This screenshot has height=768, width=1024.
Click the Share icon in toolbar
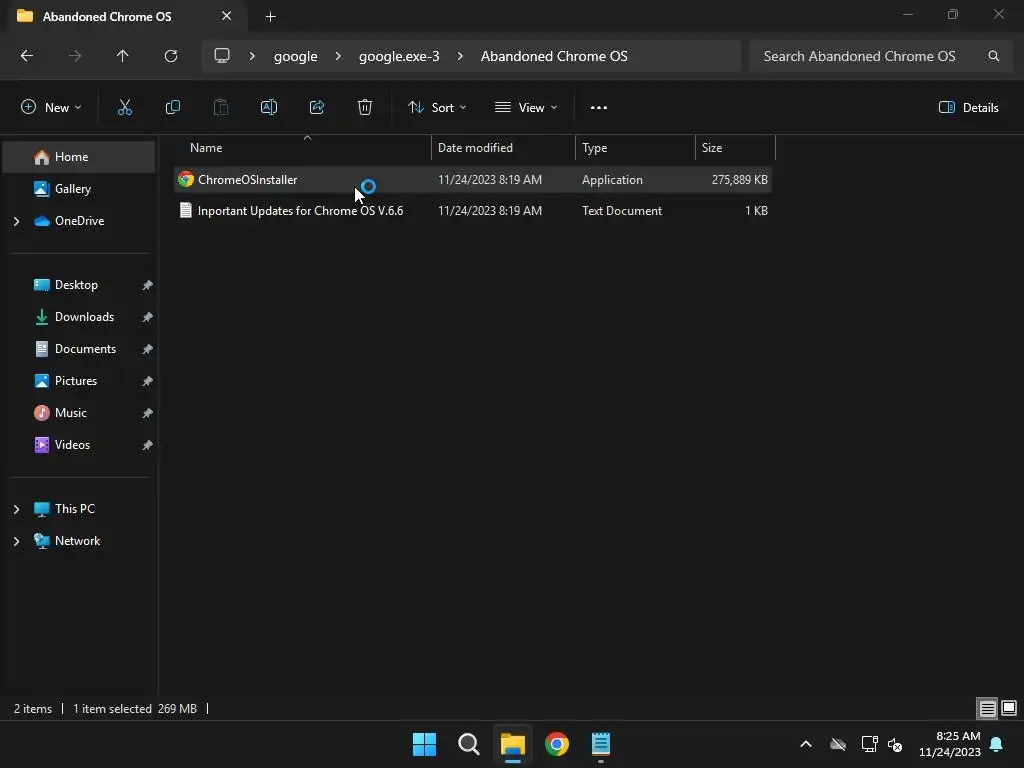(x=317, y=108)
